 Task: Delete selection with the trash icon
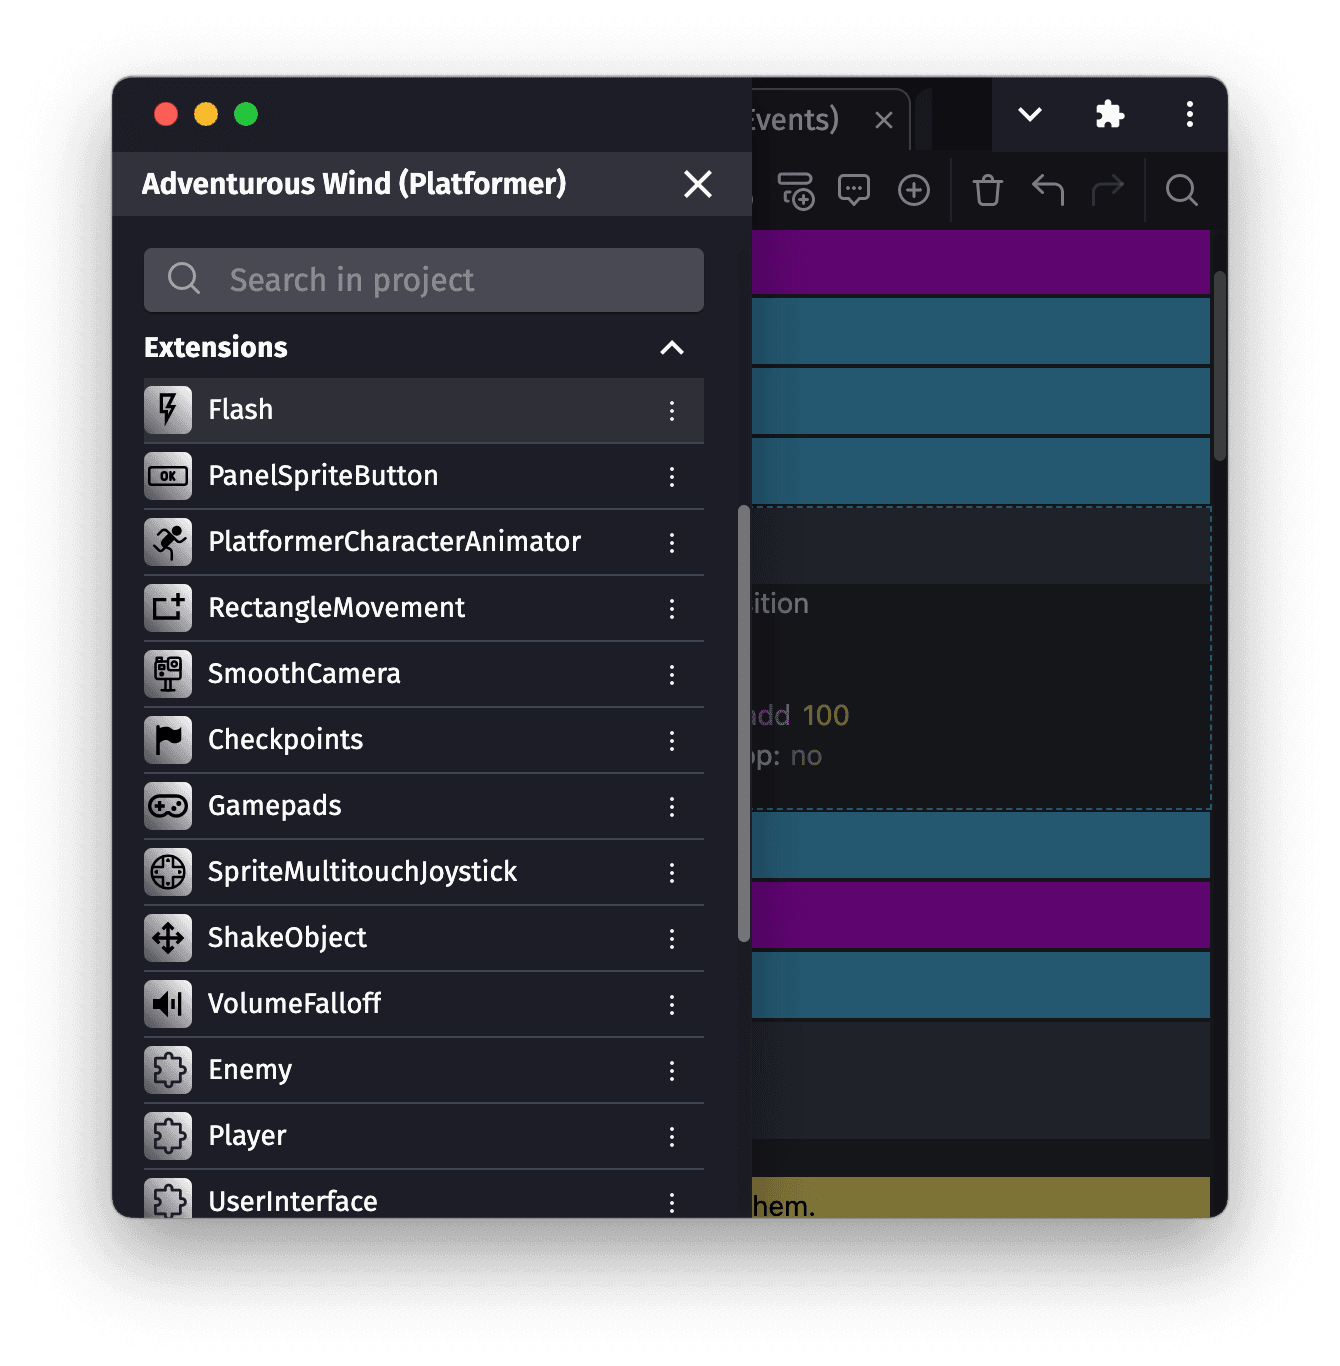pos(988,190)
